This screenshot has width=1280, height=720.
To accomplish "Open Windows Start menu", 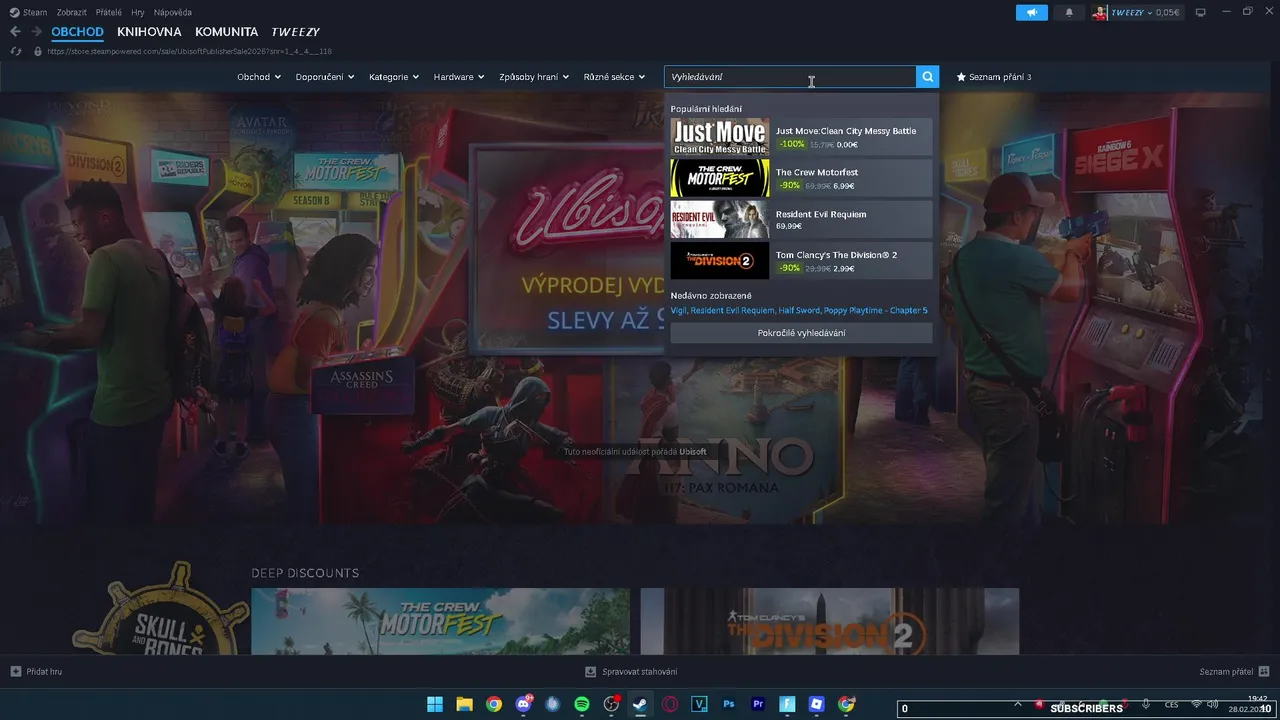I will coord(435,704).
